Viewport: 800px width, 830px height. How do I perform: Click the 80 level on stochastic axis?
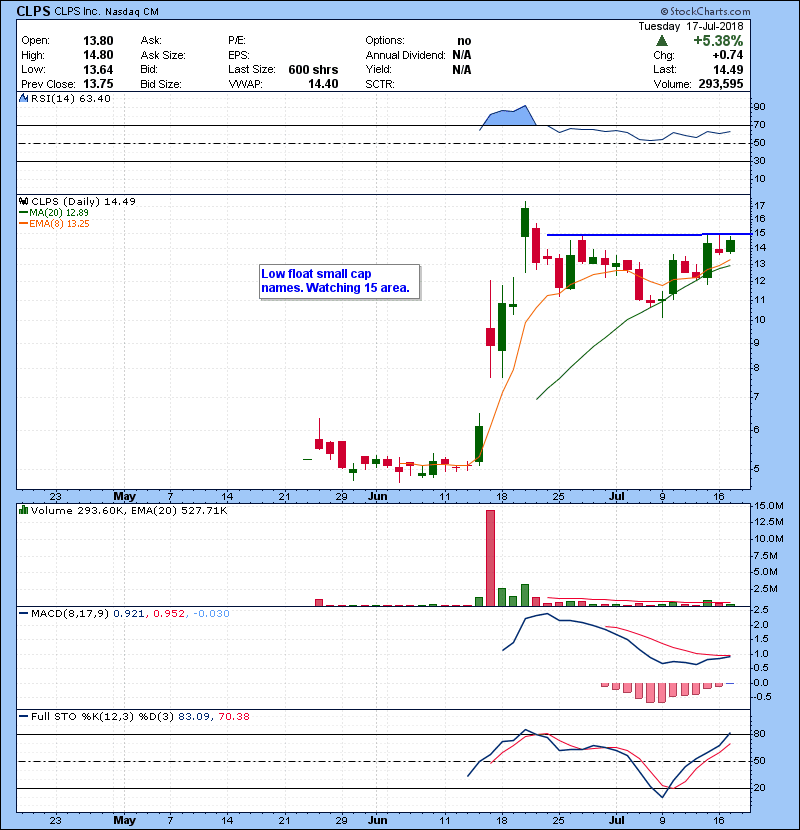pyautogui.click(x=759, y=734)
